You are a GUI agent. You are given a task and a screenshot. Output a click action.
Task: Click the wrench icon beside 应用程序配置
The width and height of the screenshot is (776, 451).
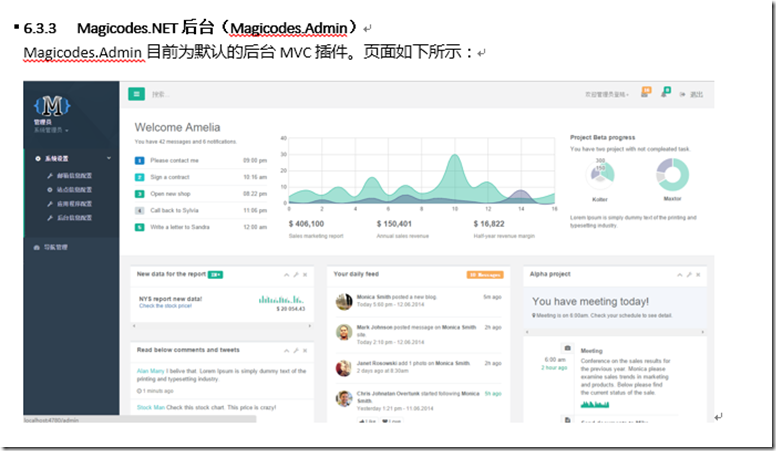click(x=49, y=203)
